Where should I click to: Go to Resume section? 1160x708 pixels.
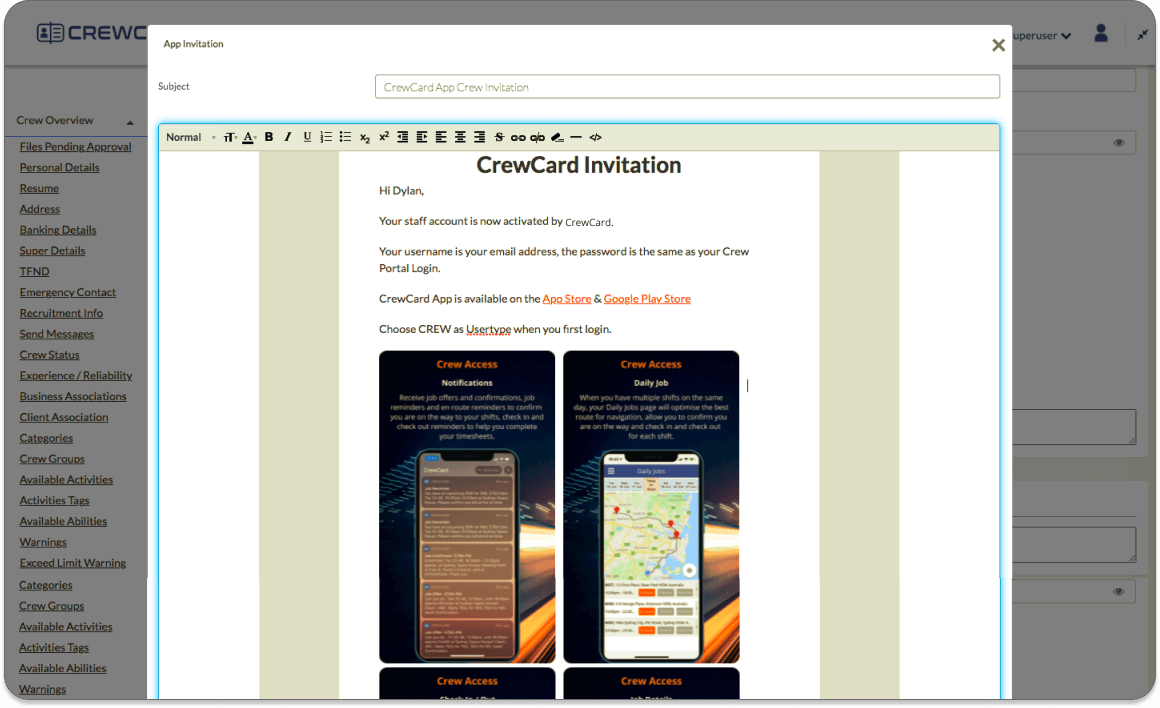click(x=39, y=188)
